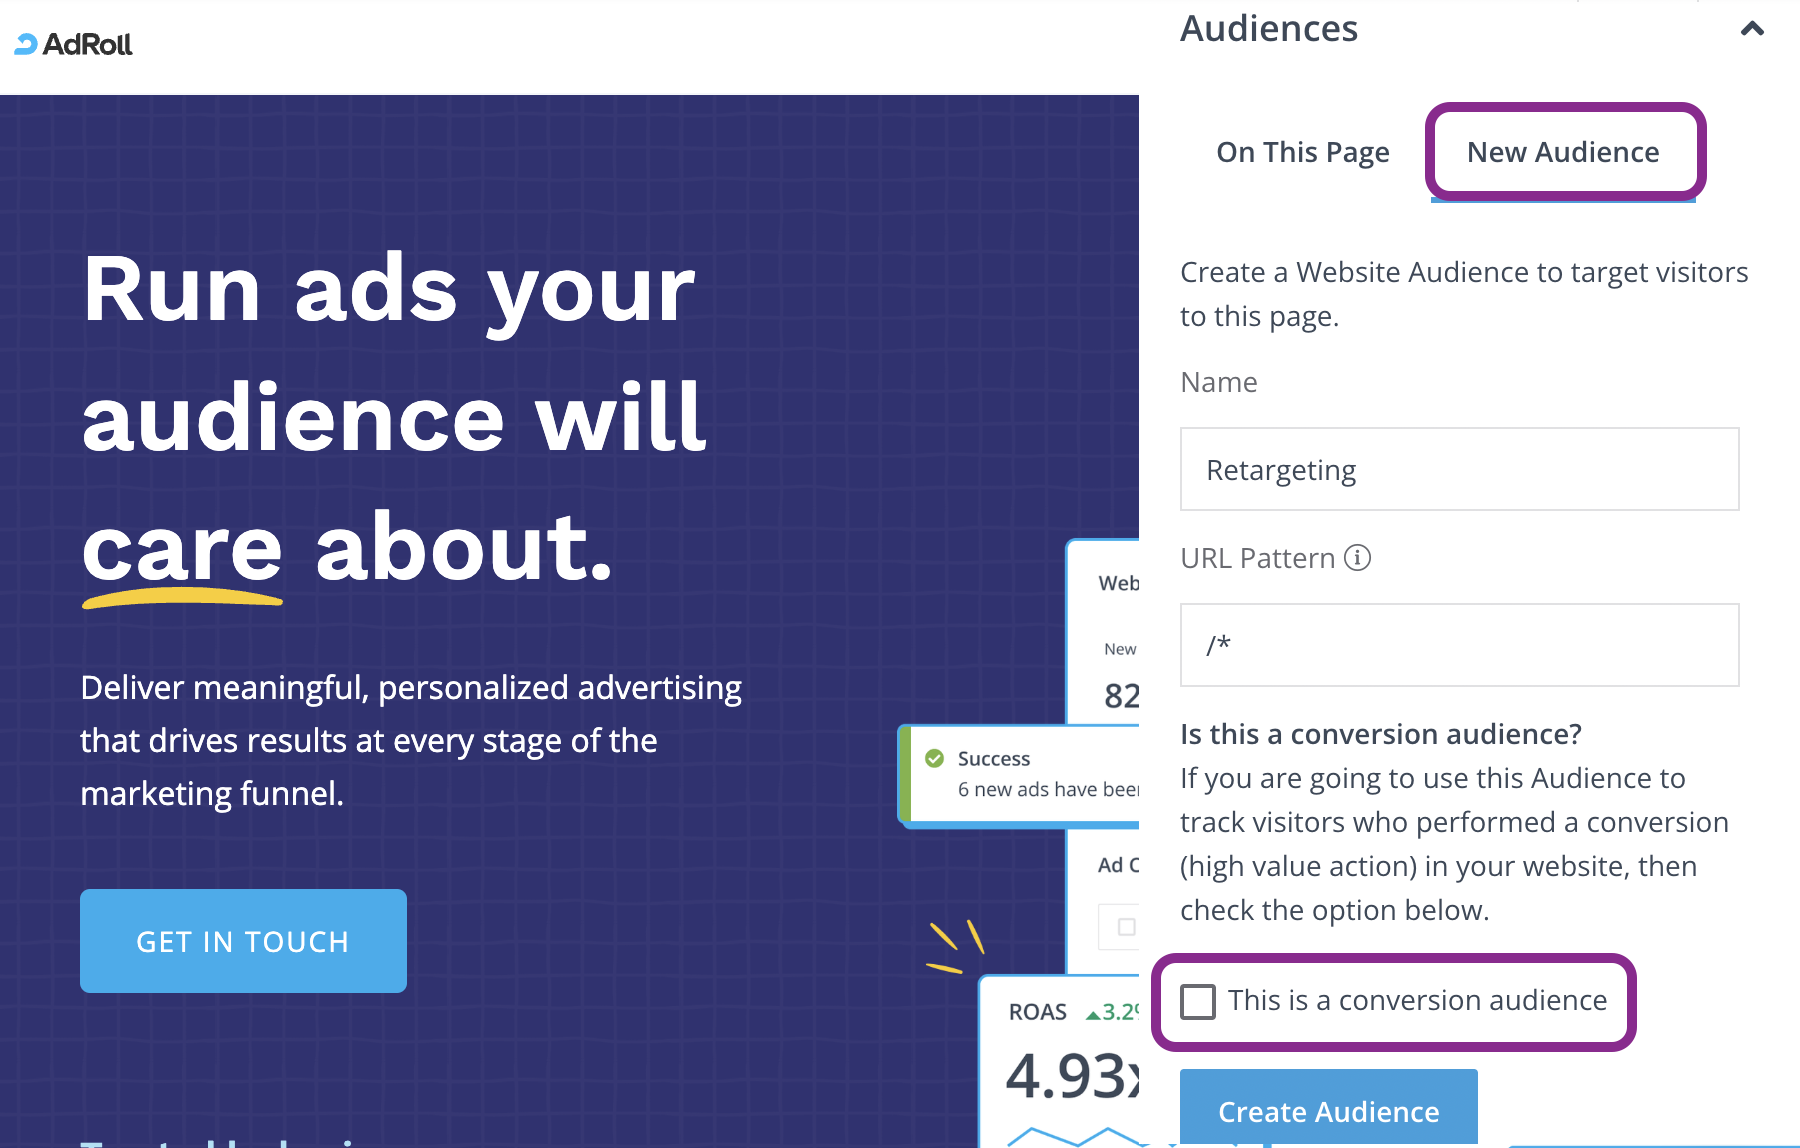
Task: Select the New Audience tab
Action: tap(1563, 152)
